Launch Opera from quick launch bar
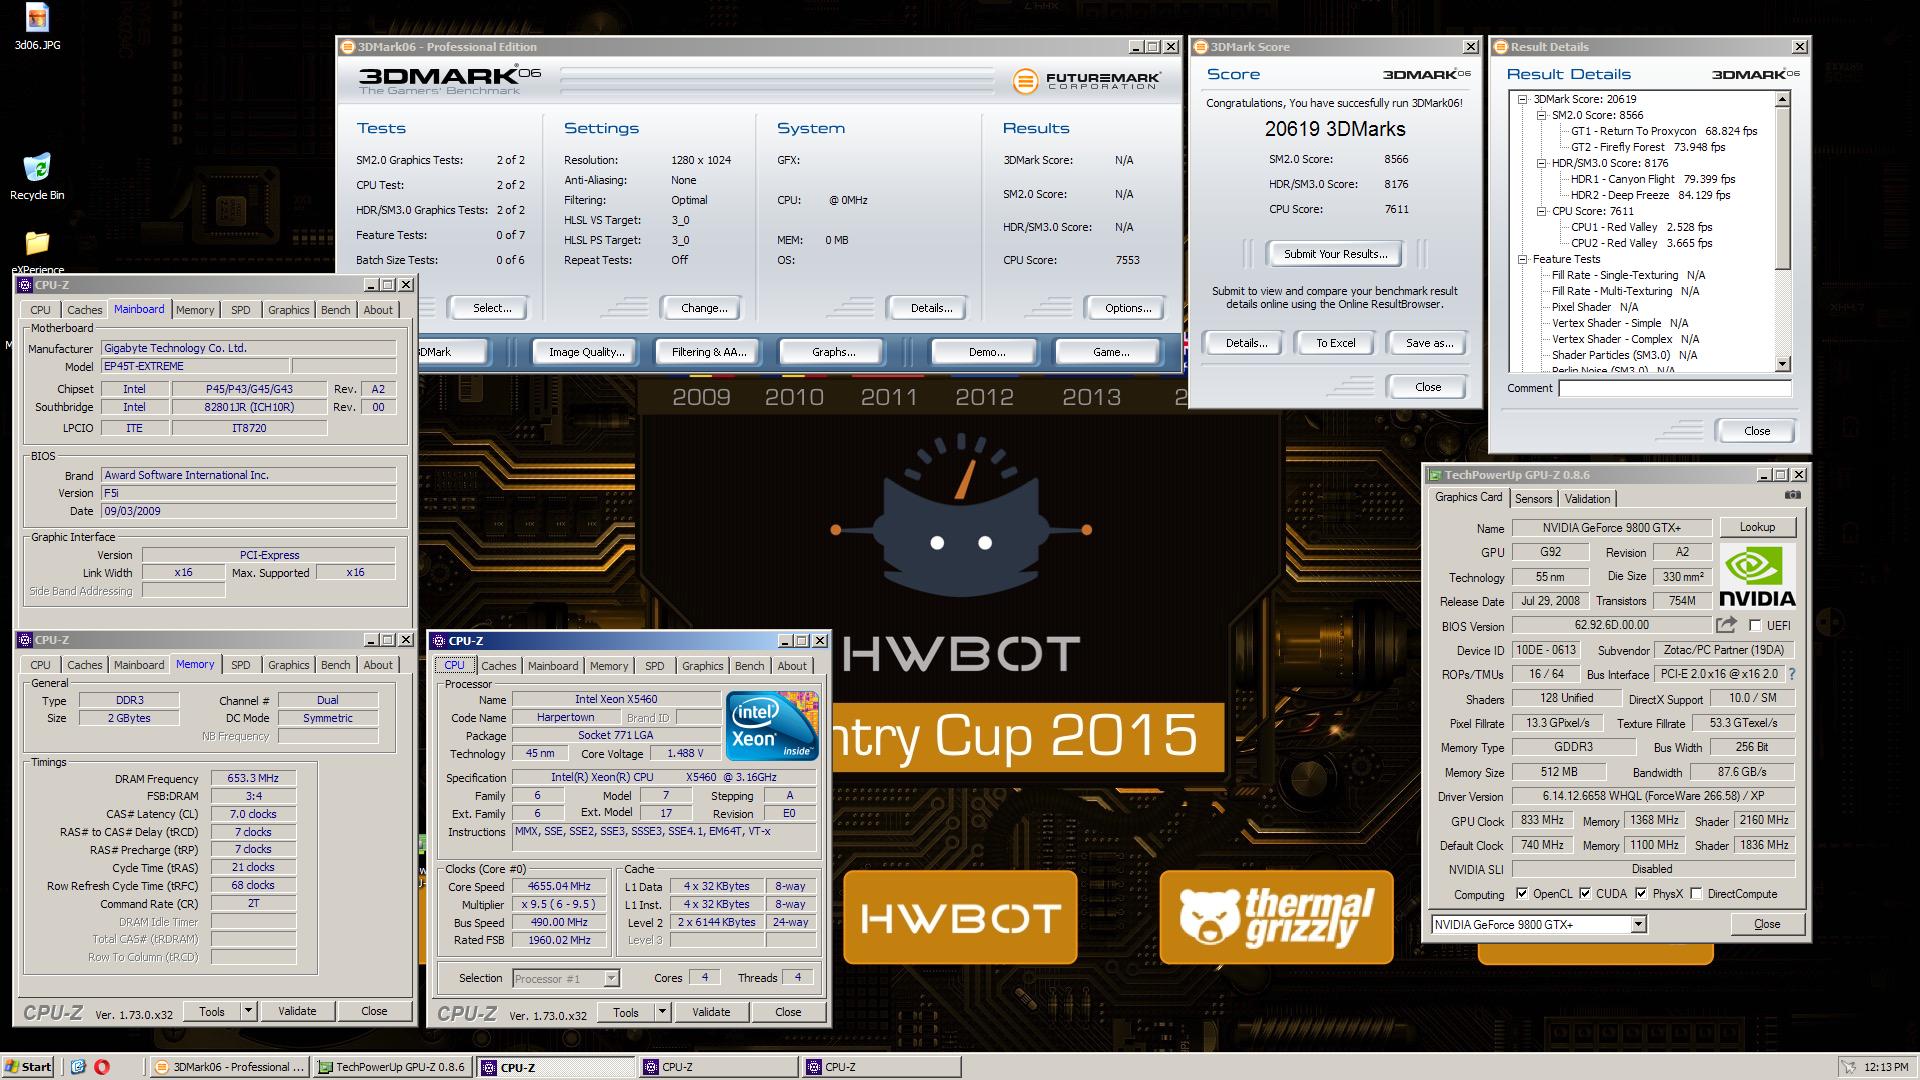The width and height of the screenshot is (1920, 1080). [x=102, y=1067]
